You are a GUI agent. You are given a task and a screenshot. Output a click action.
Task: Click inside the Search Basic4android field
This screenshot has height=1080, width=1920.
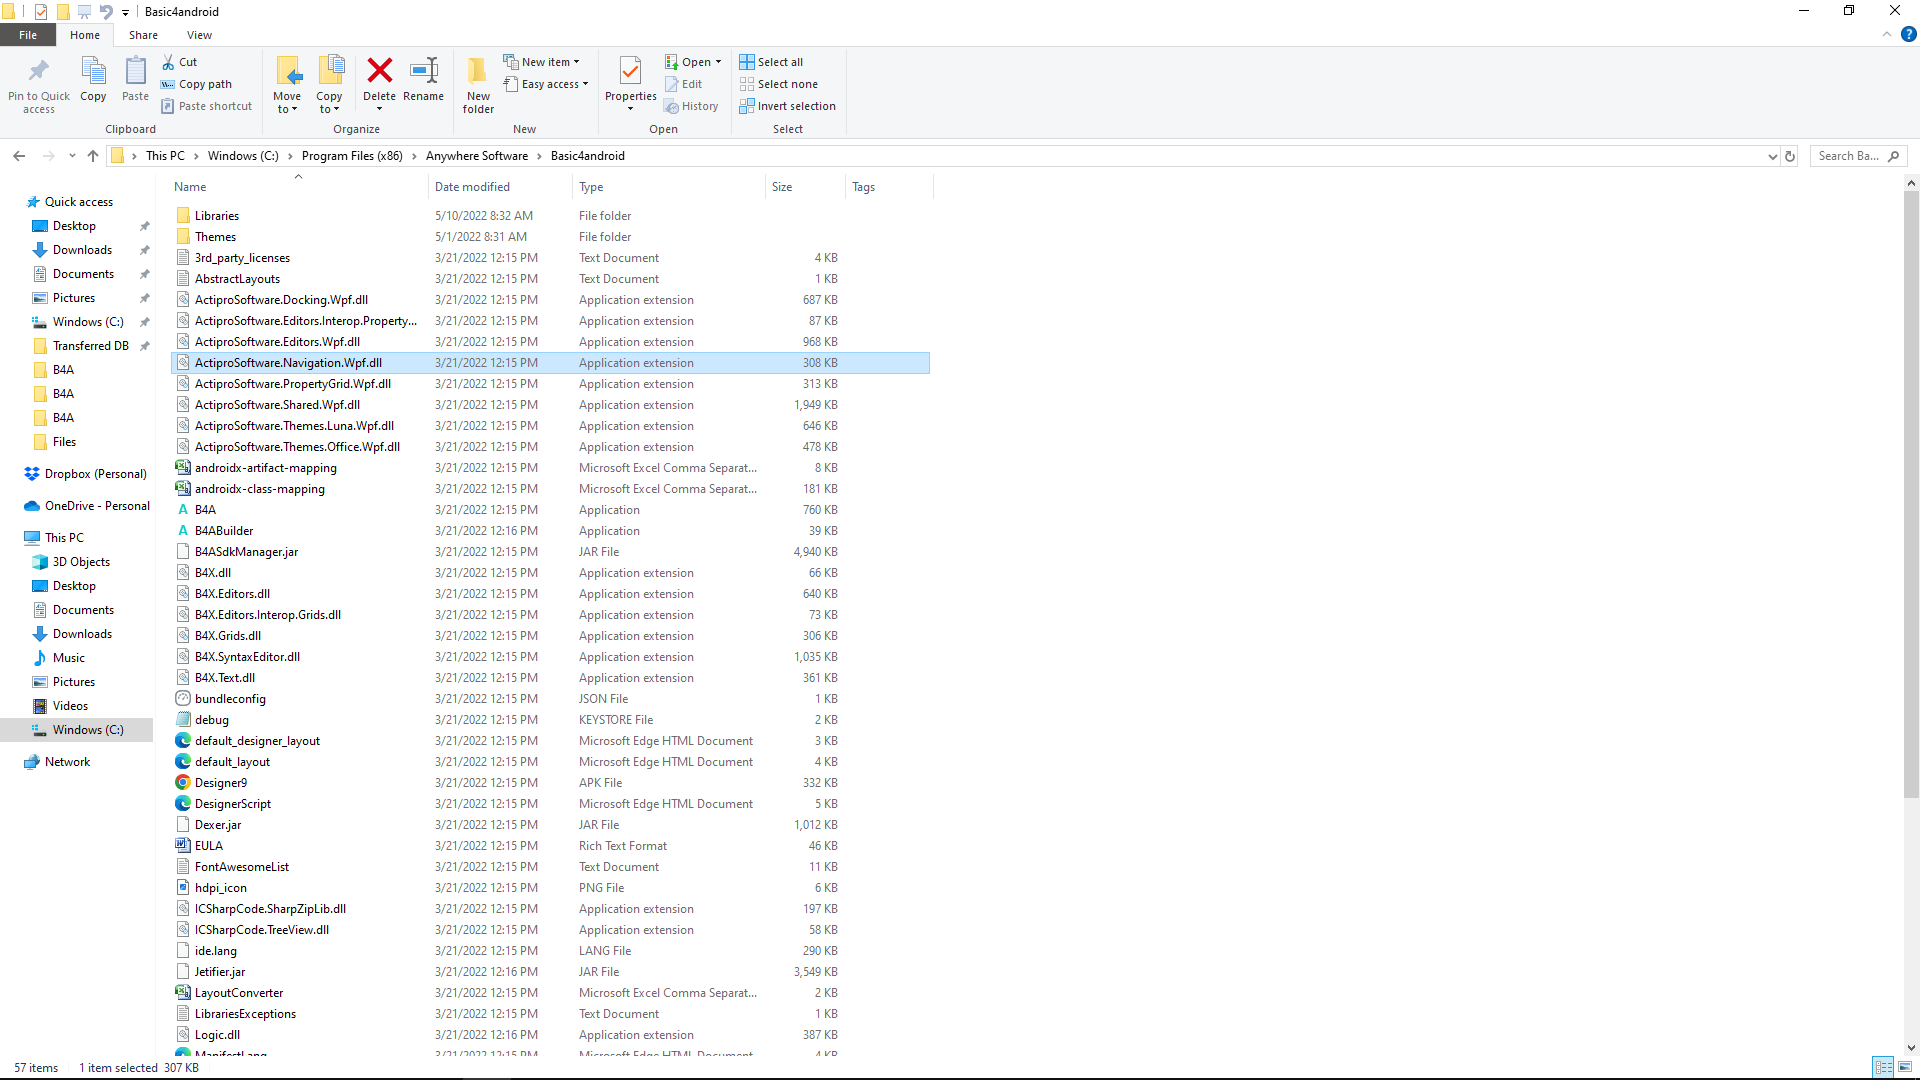pos(1847,156)
